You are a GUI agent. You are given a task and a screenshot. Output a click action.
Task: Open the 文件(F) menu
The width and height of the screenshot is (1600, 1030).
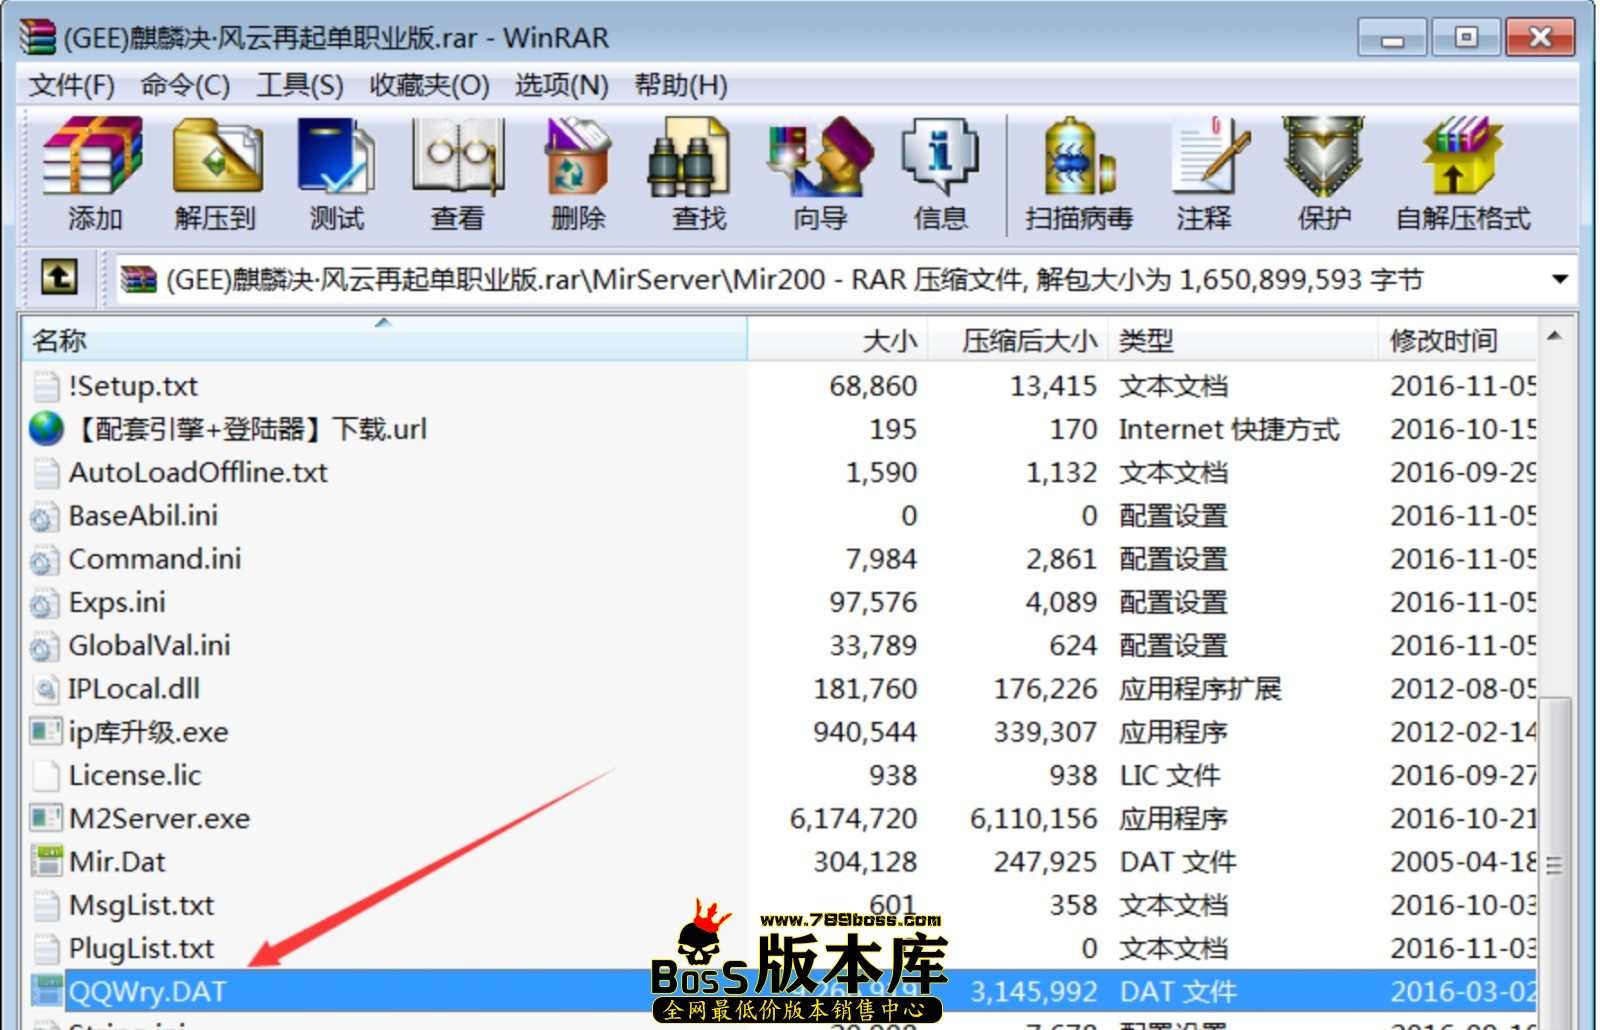71,85
